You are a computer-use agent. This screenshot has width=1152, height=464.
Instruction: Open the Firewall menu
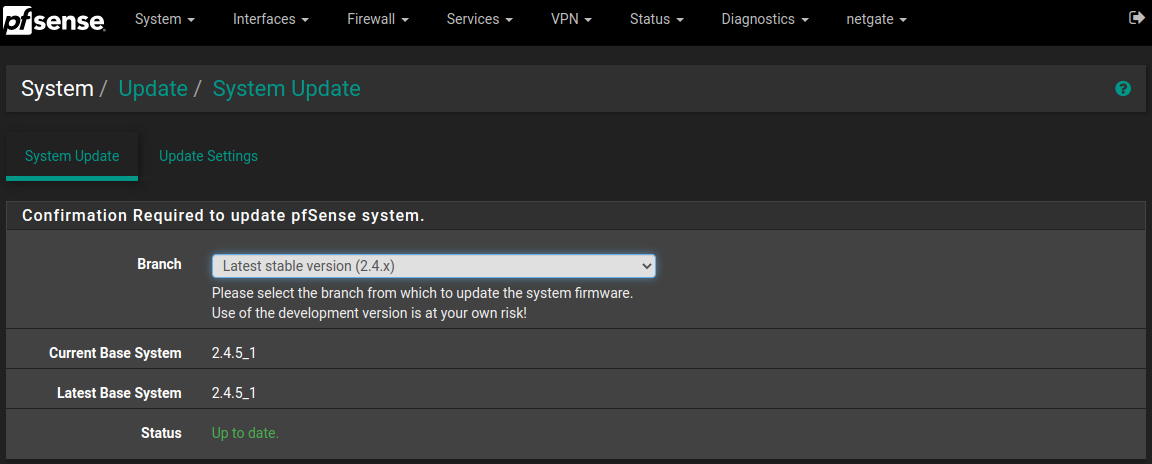tap(378, 20)
